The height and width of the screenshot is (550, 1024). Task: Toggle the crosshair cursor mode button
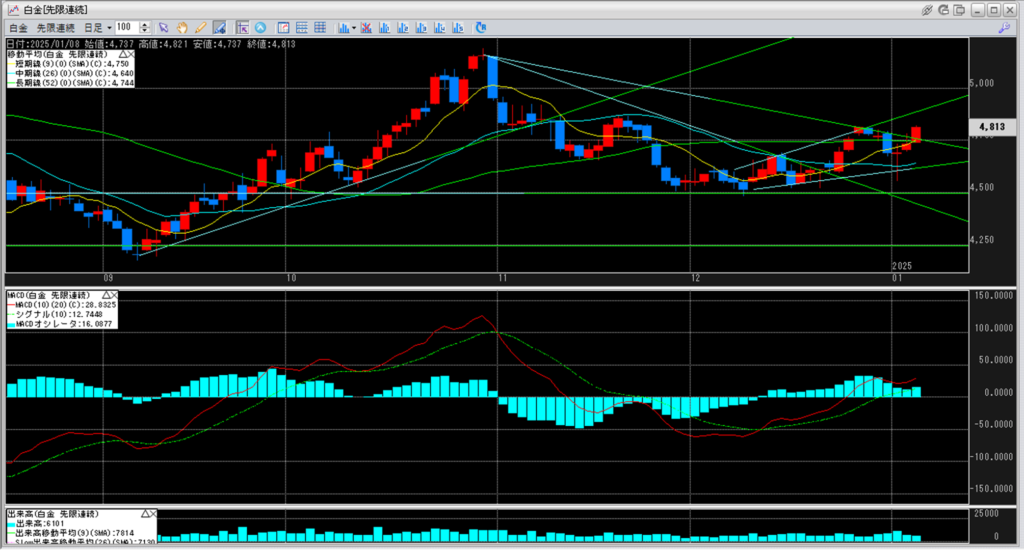coord(243,27)
